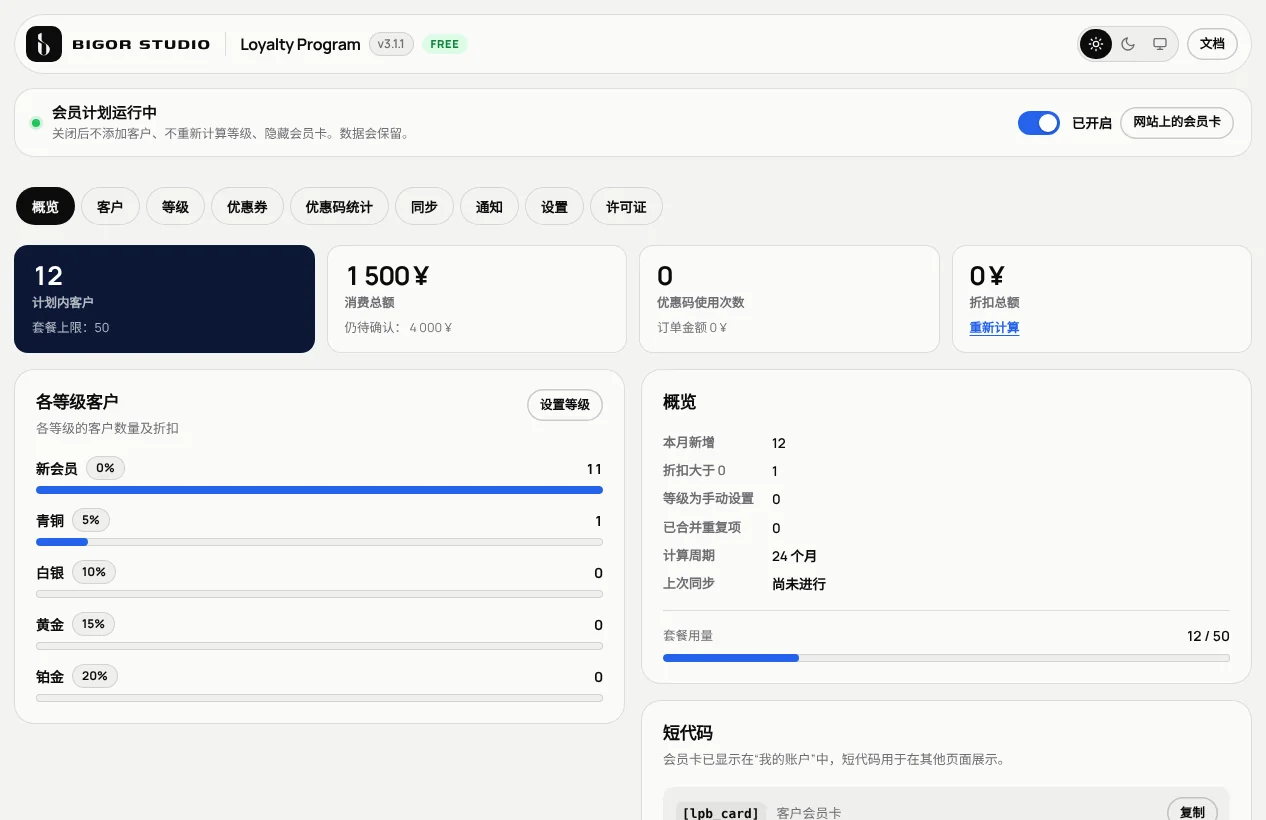Click the 各等级客户 heading

click(77, 402)
